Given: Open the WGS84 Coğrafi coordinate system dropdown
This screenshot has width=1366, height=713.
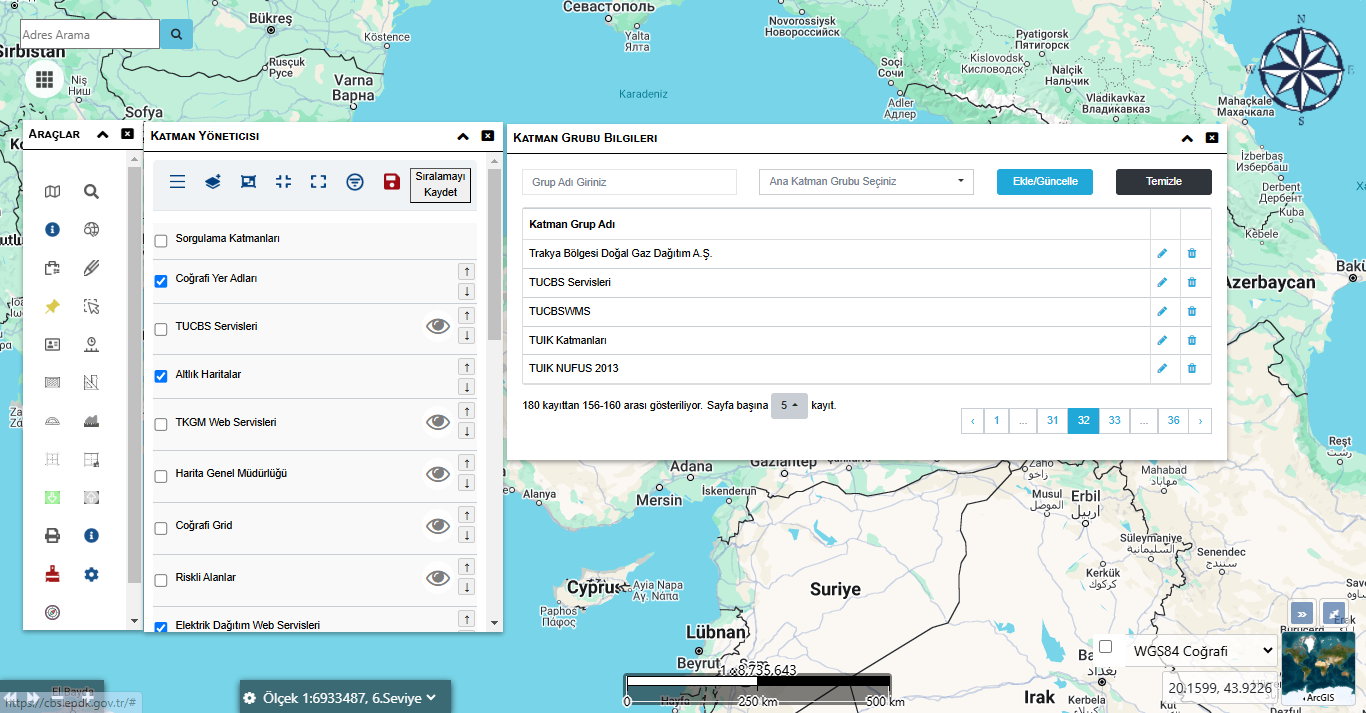Looking at the screenshot, I should click(x=1201, y=651).
